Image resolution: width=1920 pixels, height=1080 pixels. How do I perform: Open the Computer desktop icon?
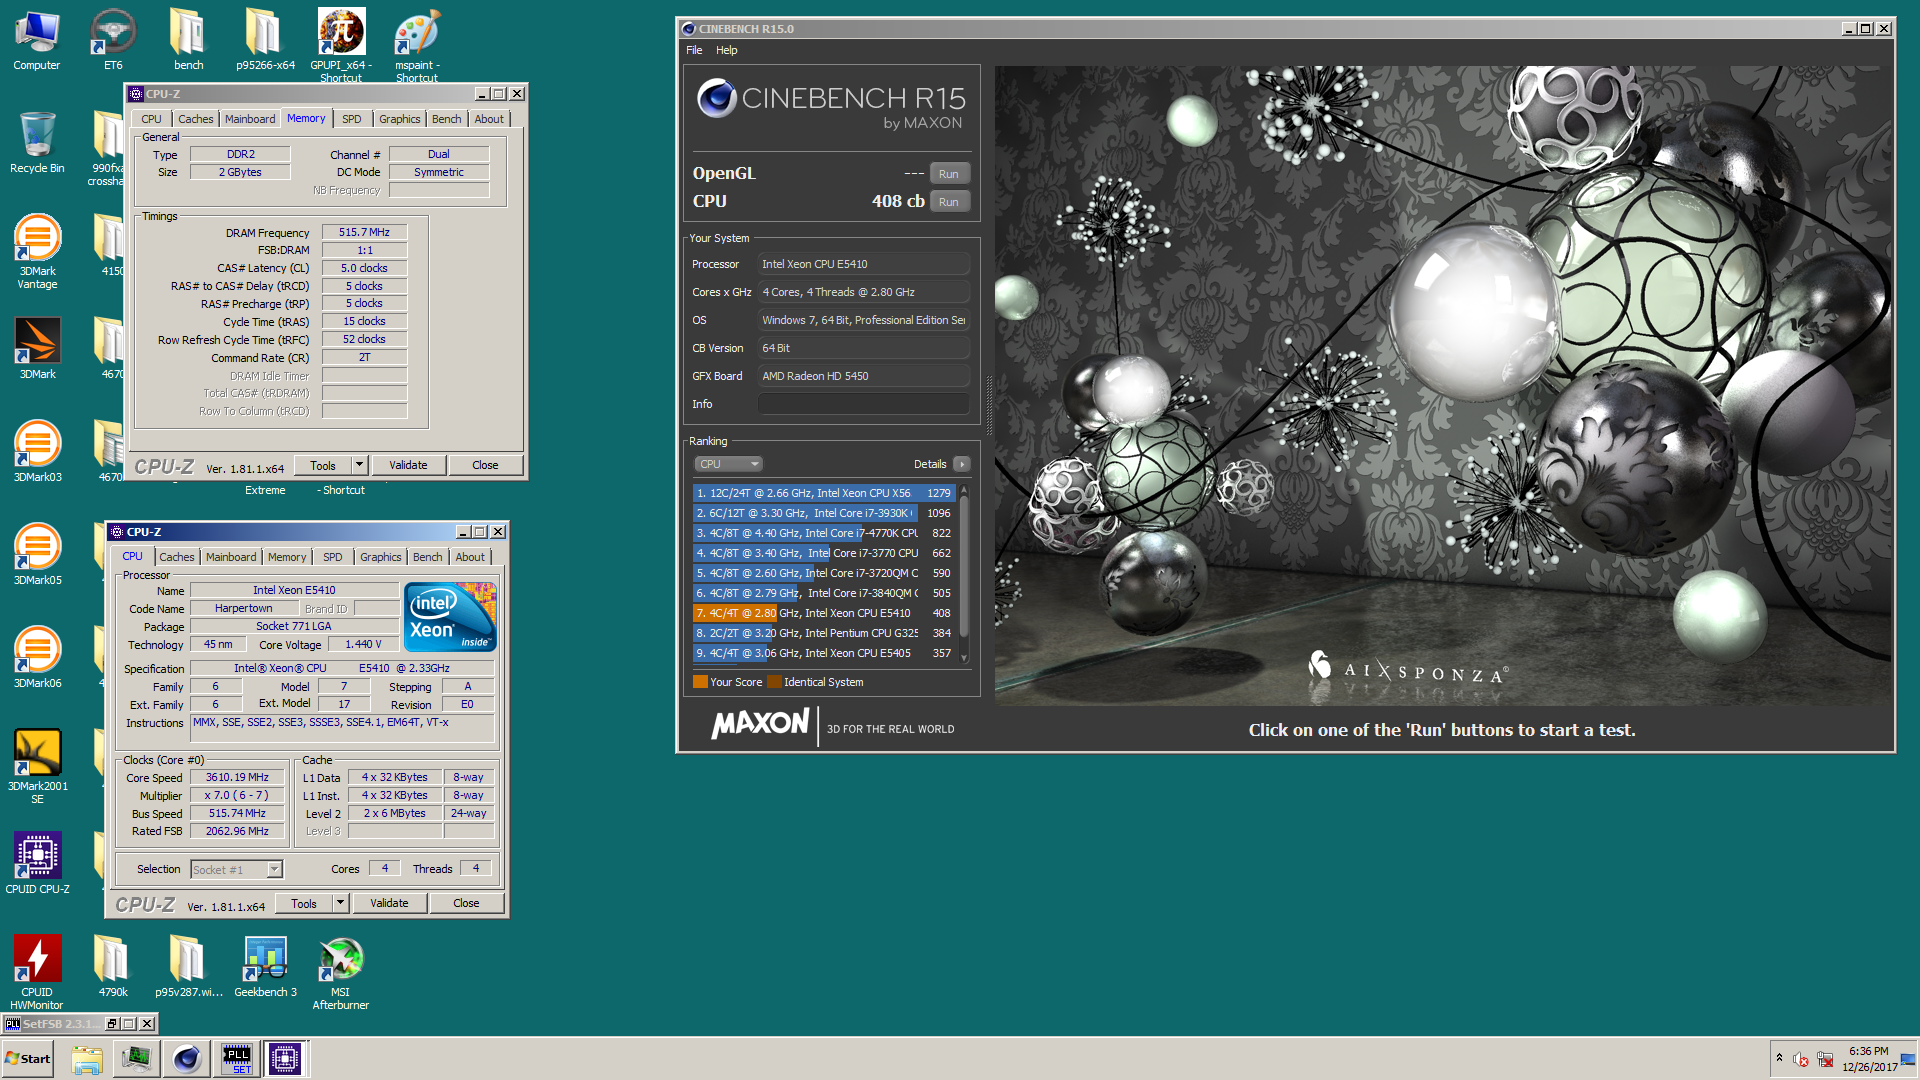37,40
